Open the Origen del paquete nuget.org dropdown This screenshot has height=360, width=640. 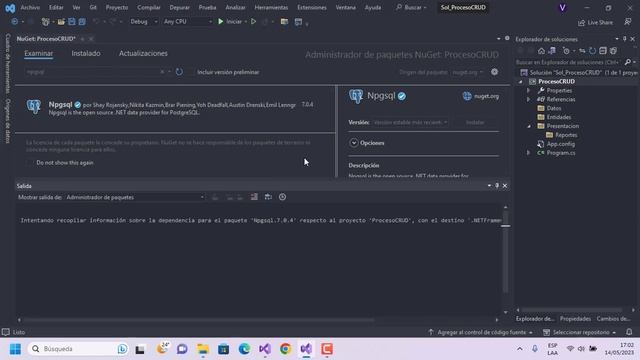tap(467, 72)
